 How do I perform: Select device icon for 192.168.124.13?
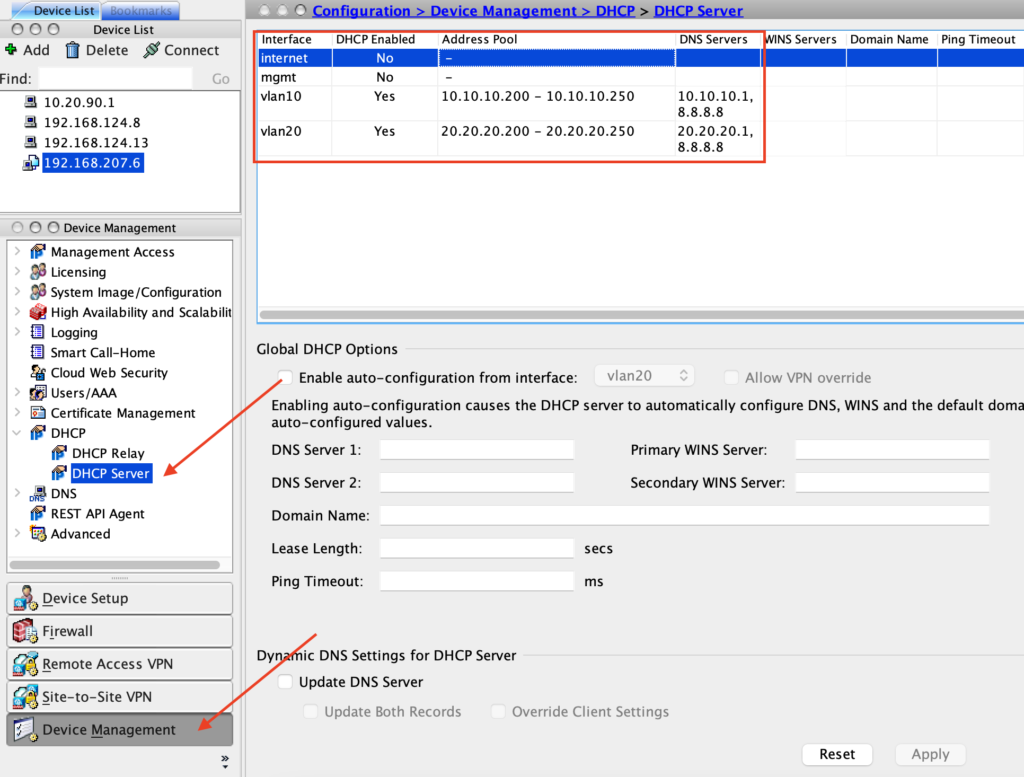click(x=30, y=142)
